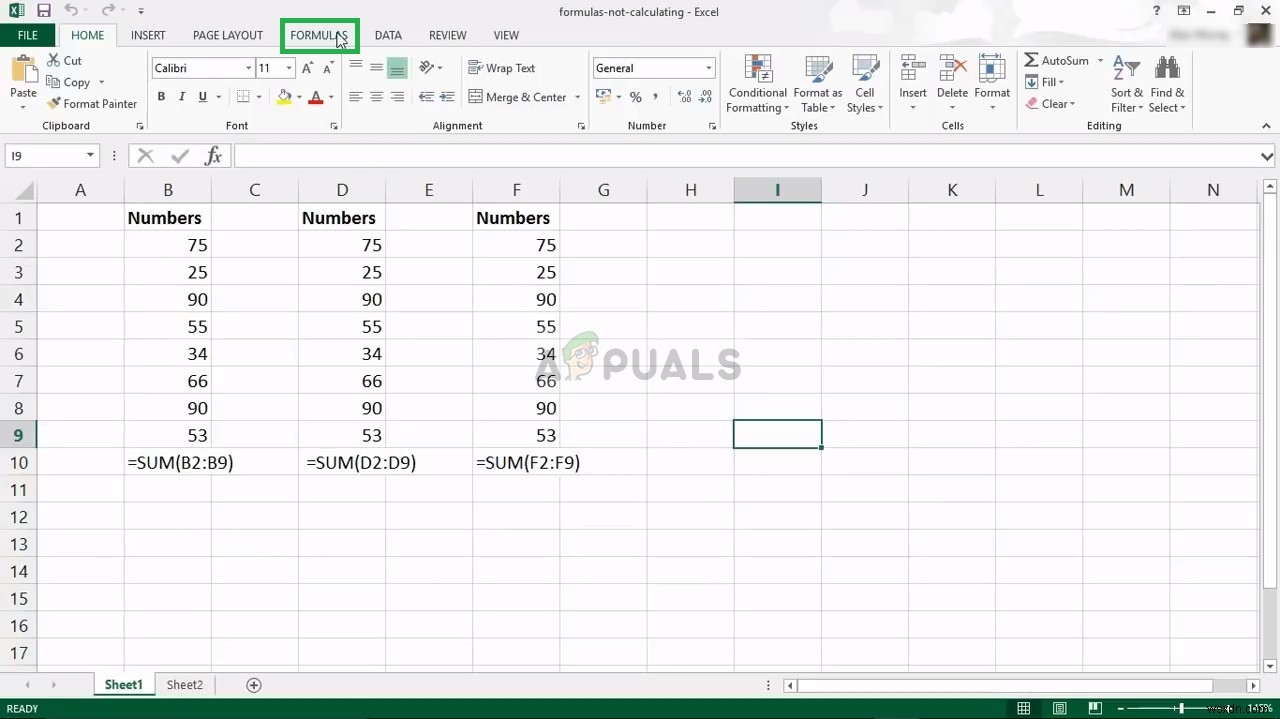Switch to the INSERT tab
This screenshot has width=1280, height=719.
(x=148, y=35)
